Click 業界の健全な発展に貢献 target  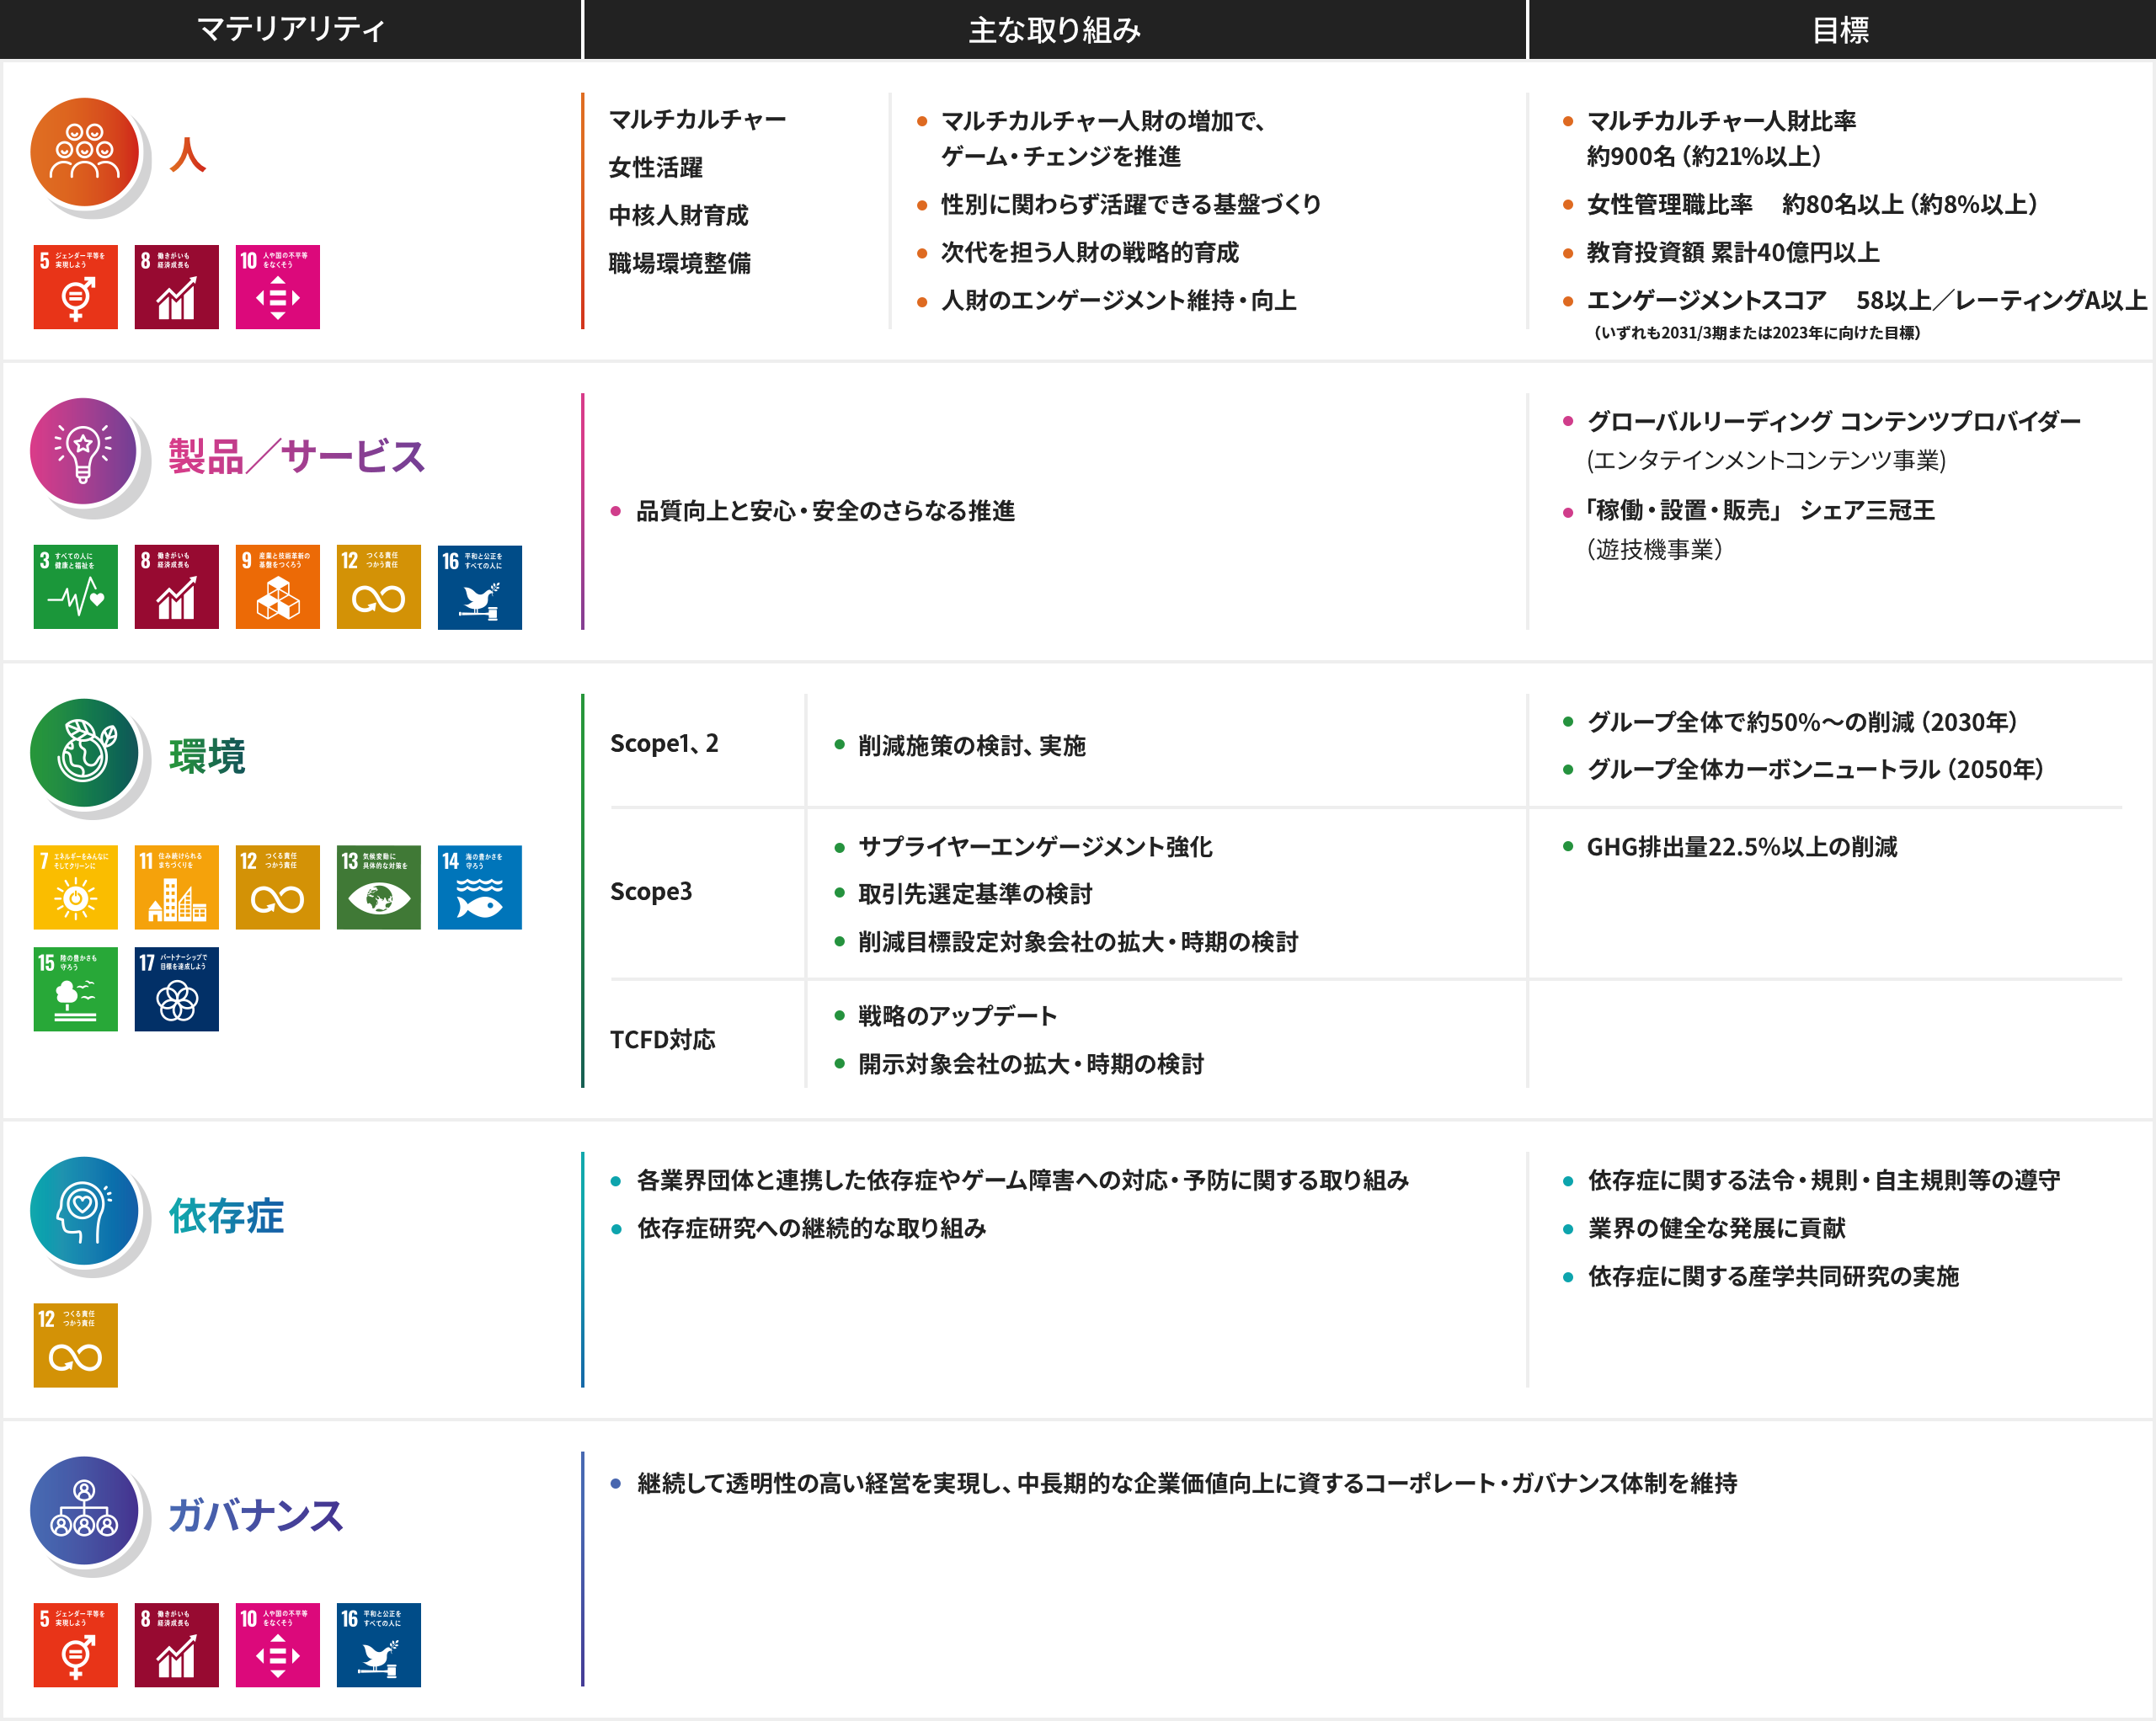click(1717, 1228)
